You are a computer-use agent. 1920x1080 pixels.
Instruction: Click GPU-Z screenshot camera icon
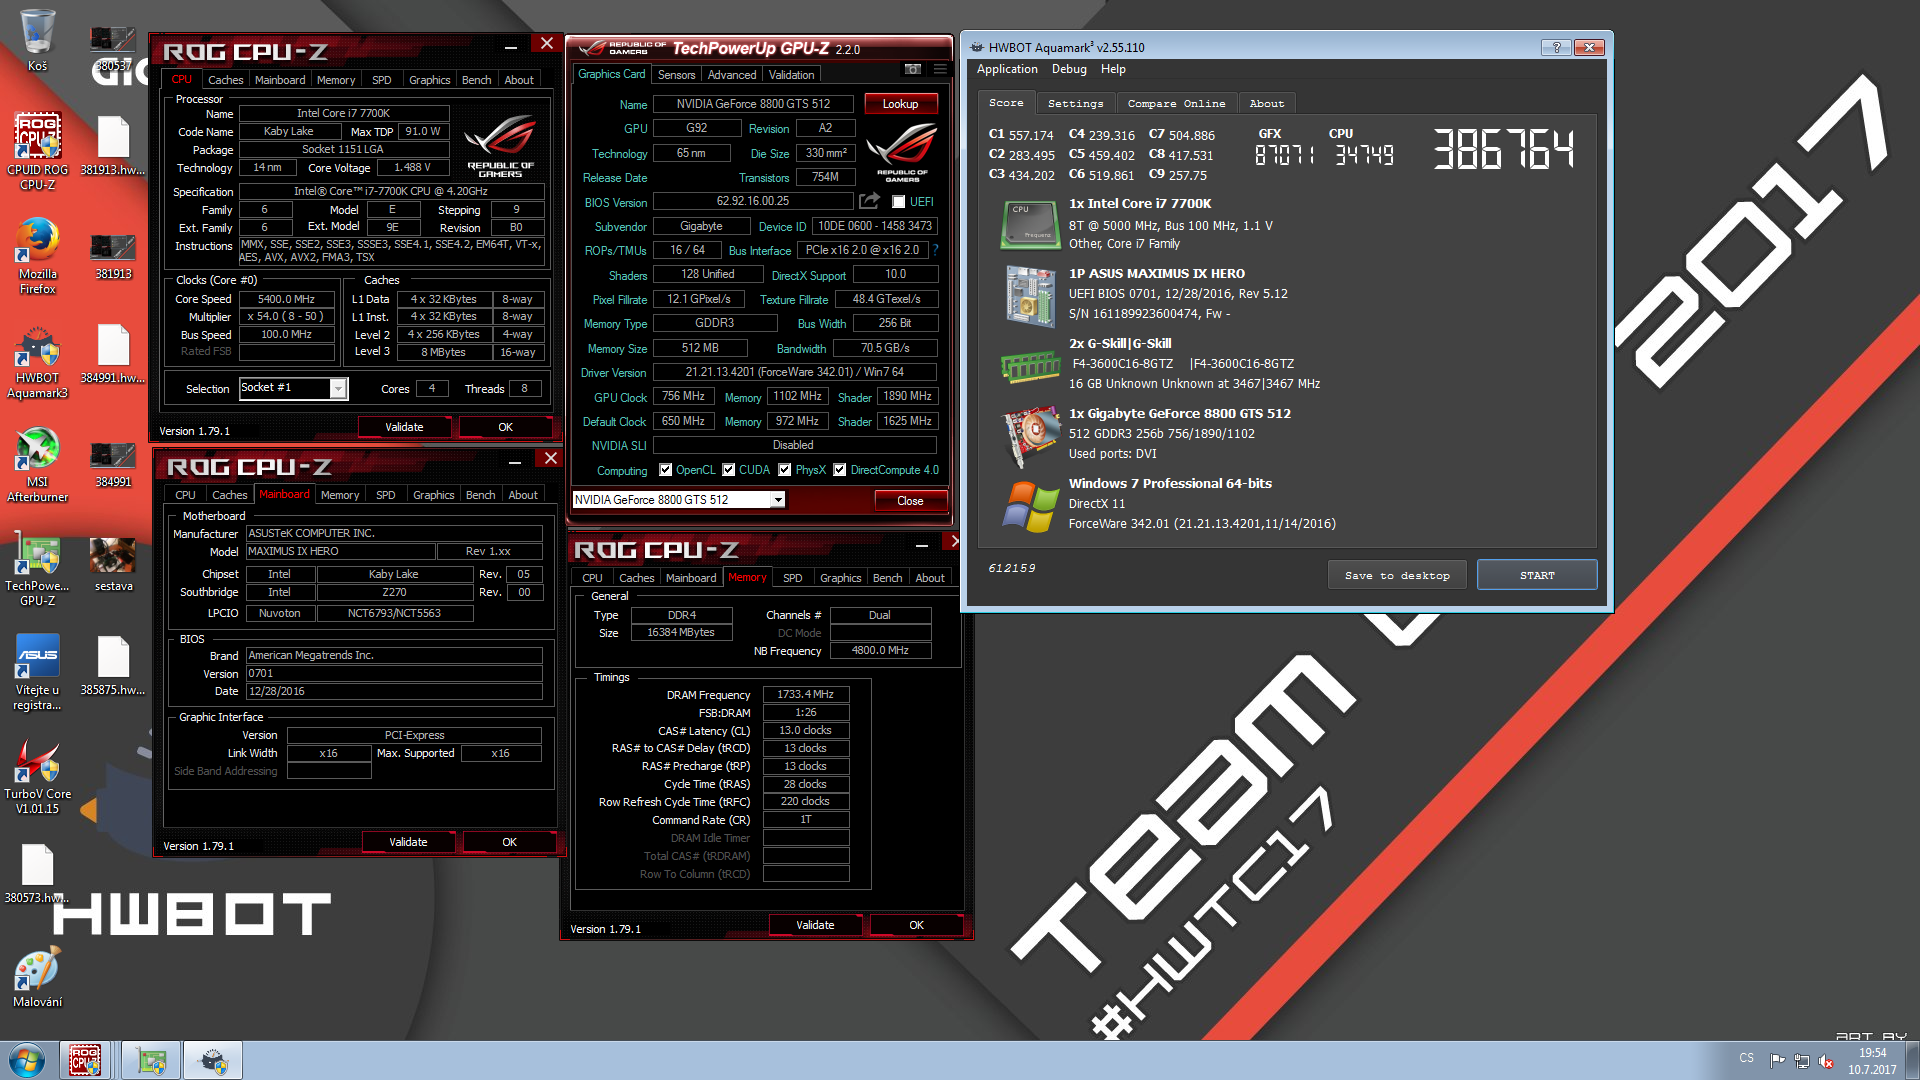click(913, 69)
